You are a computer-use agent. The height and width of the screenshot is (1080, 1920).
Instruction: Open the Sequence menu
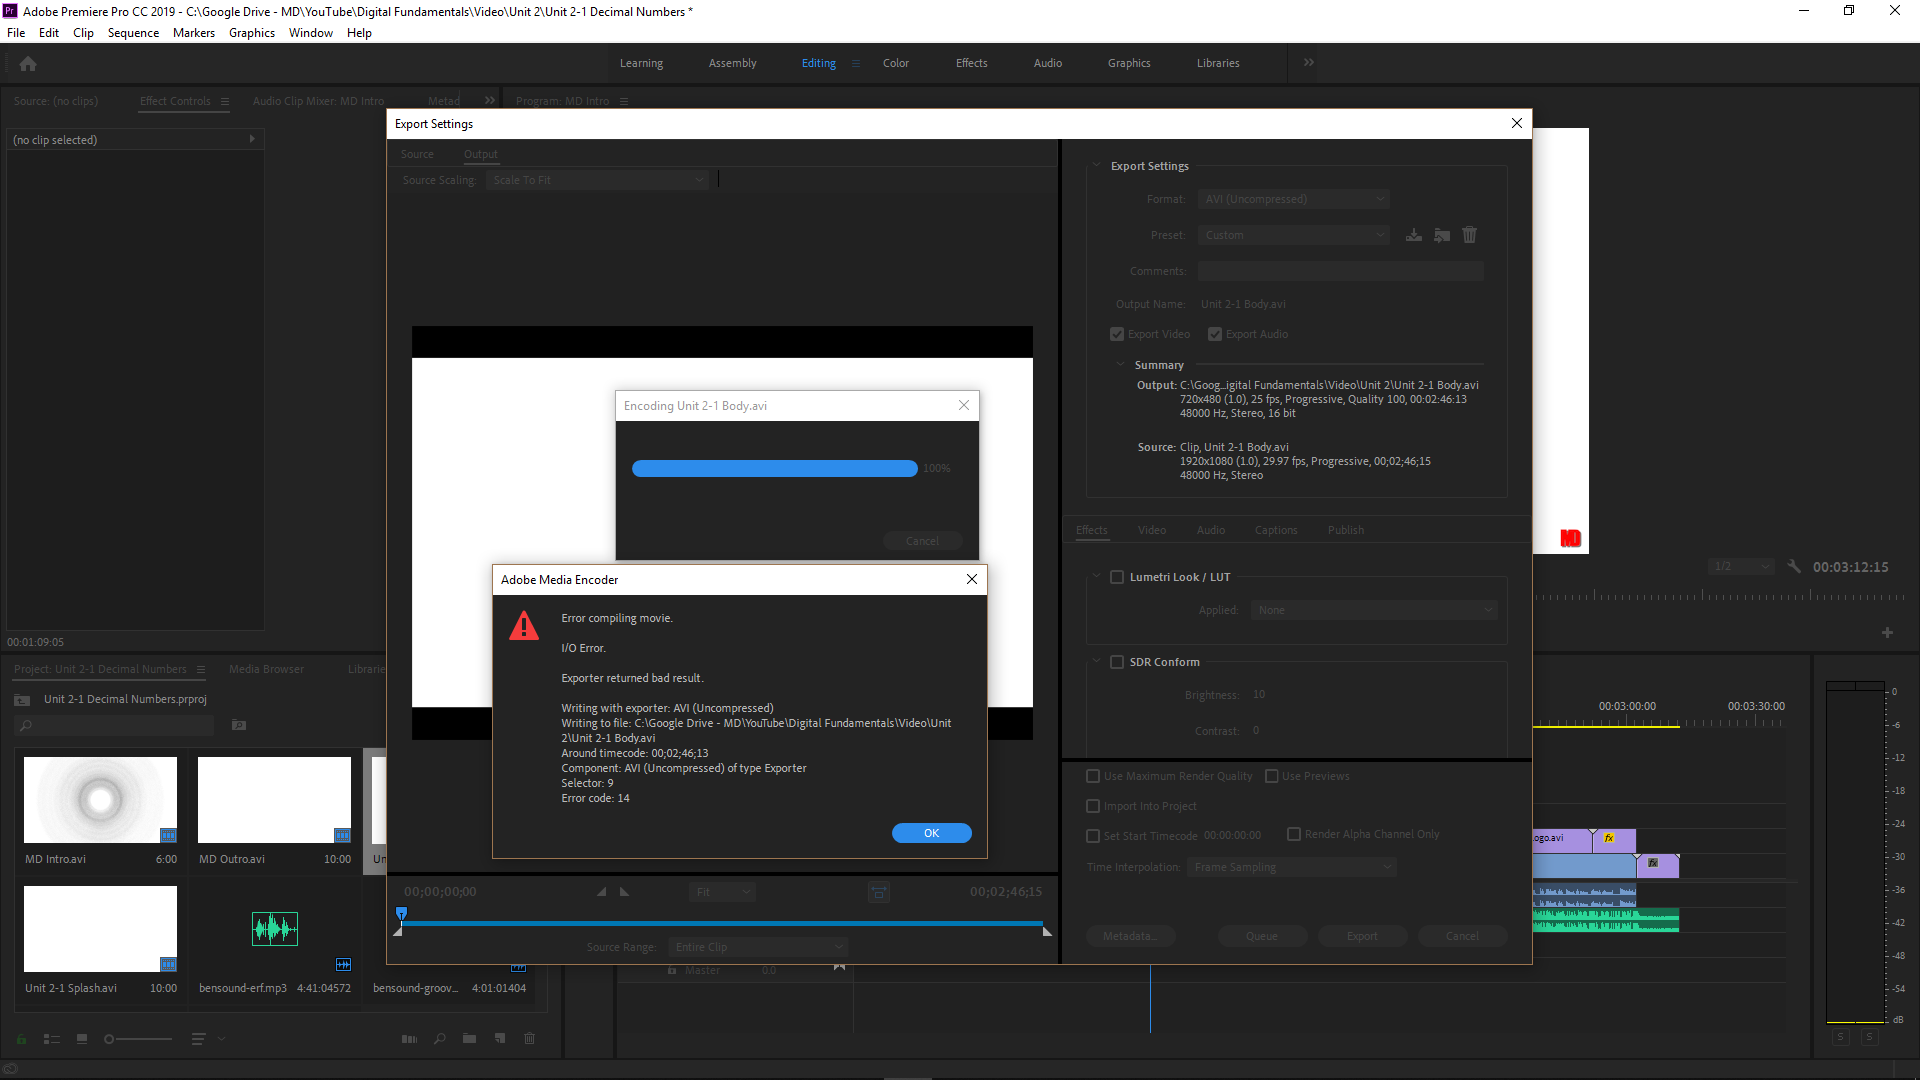click(133, 33)
